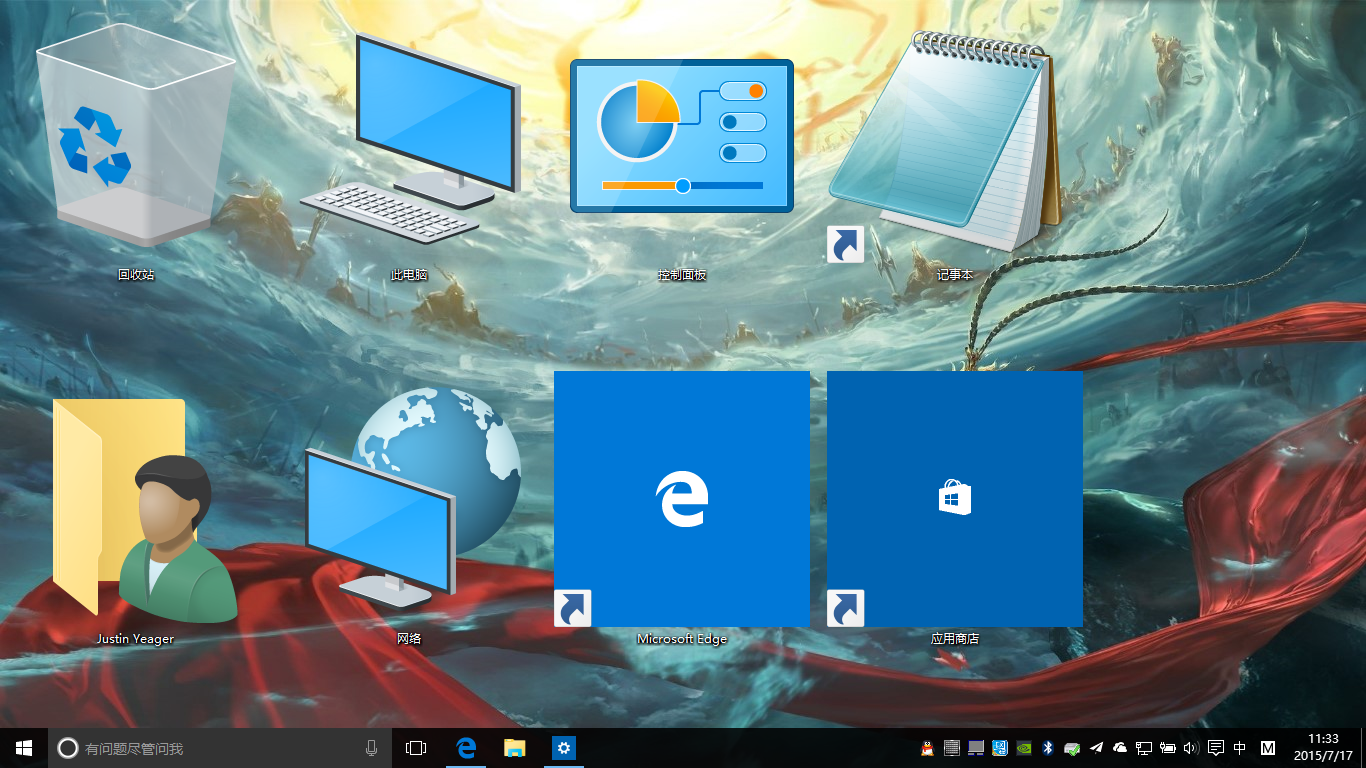Open OneDrive from the system tray
The image size is (1366, 768).
(1119, 747)
